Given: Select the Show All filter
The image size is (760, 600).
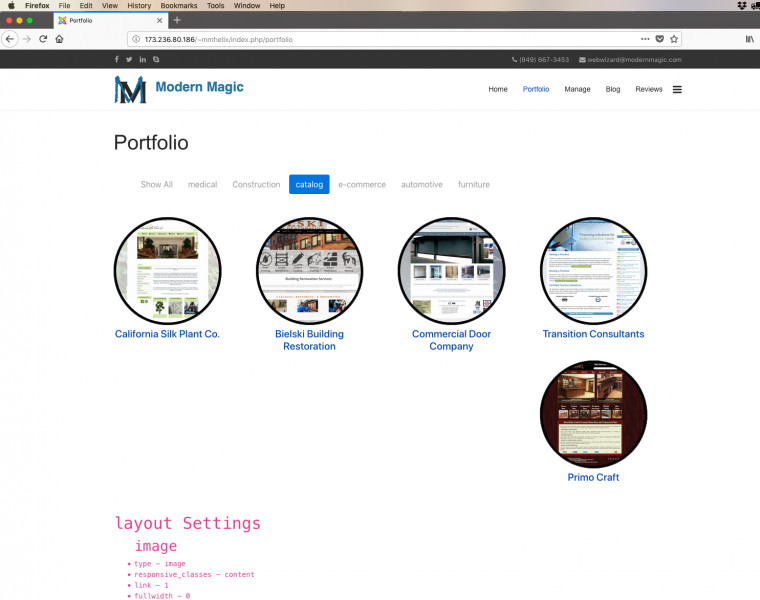Looking at the screenshot, I should tap(156, 184).
